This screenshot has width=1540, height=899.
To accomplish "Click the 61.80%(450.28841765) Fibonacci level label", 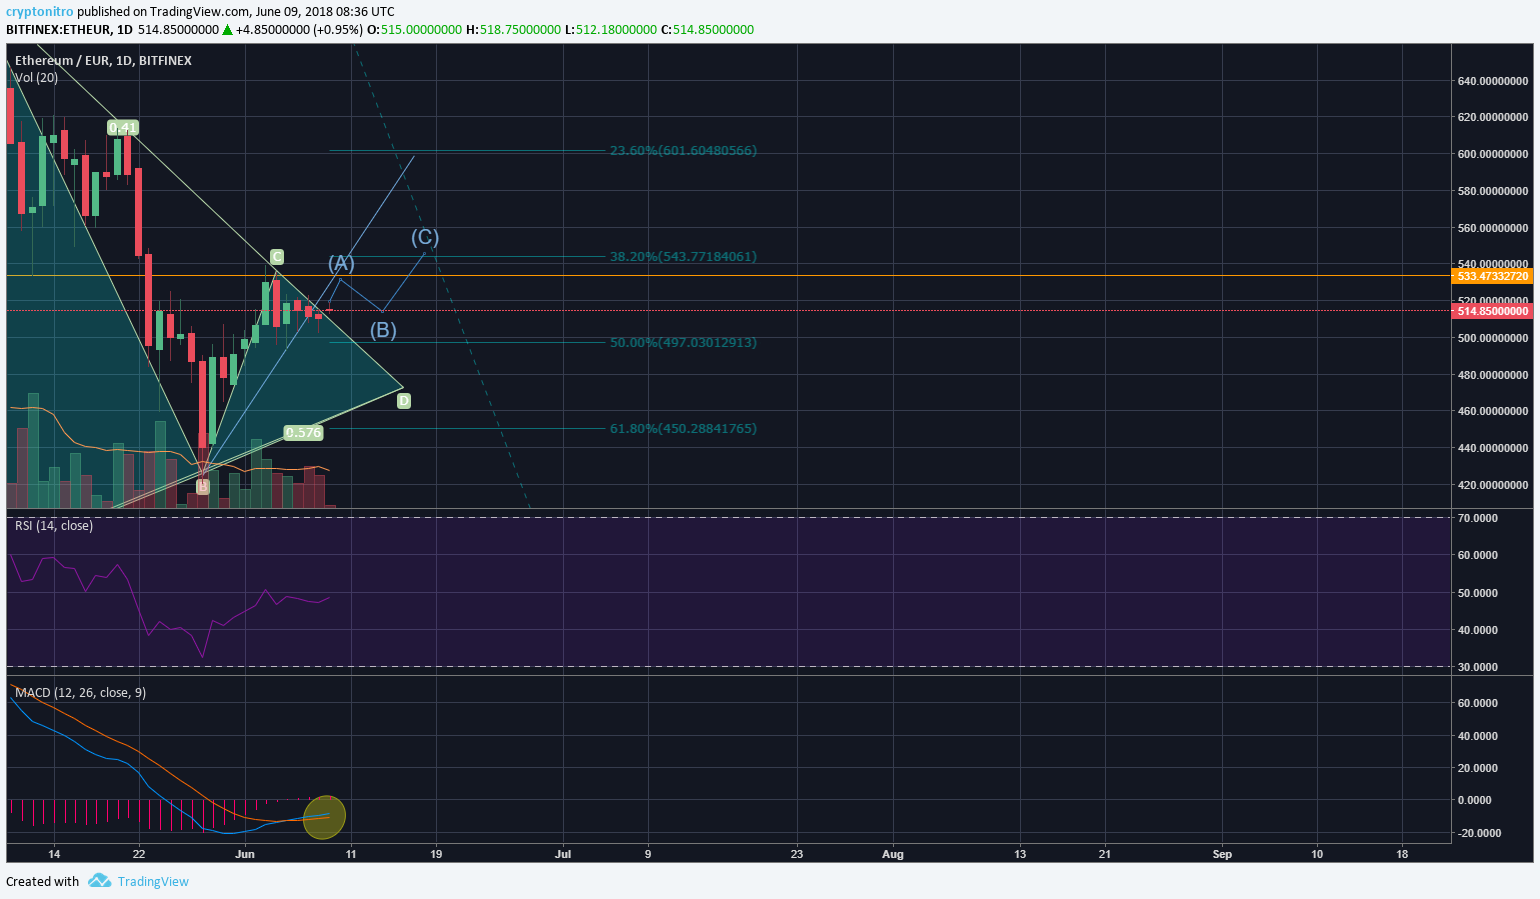I will tap(683, 429).
